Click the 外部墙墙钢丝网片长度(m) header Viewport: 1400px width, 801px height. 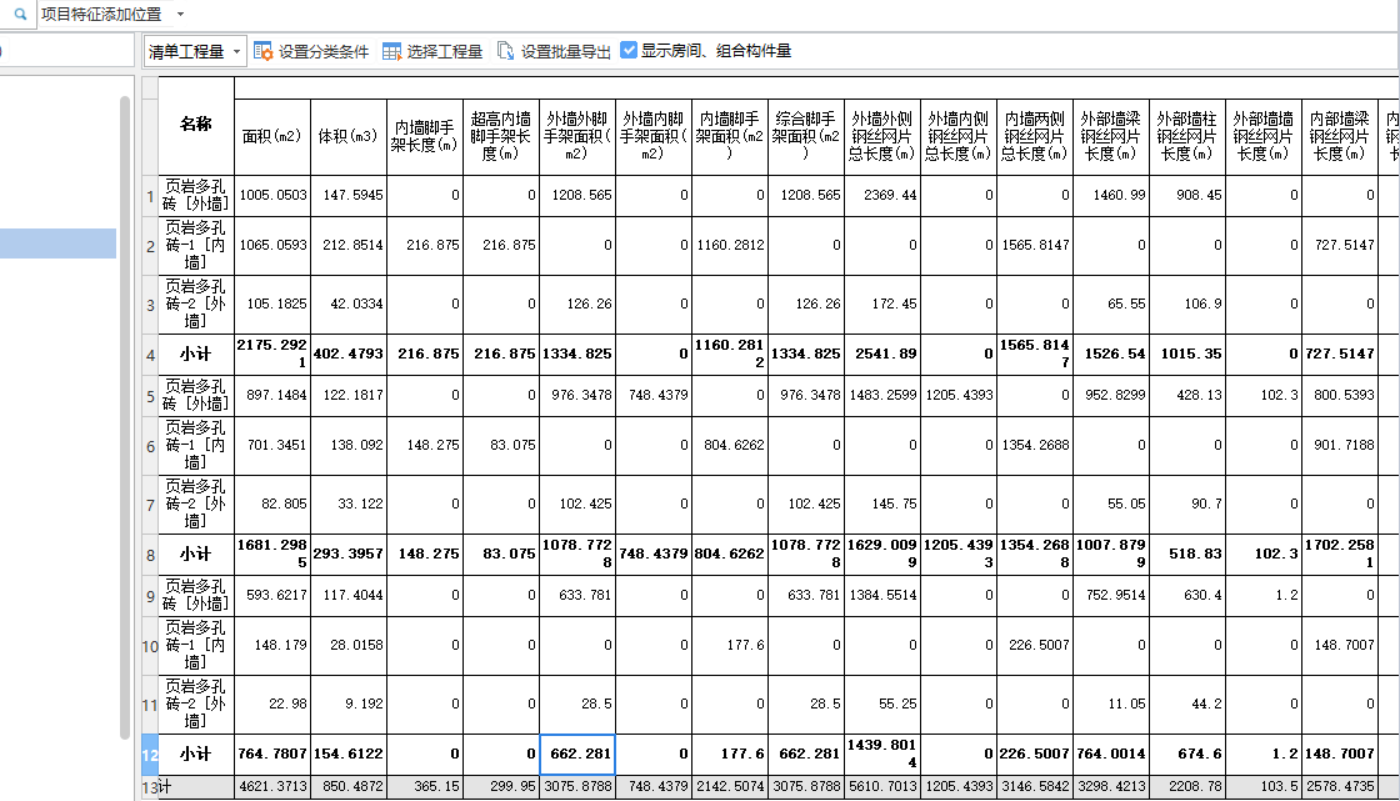tap(1264, 137)
